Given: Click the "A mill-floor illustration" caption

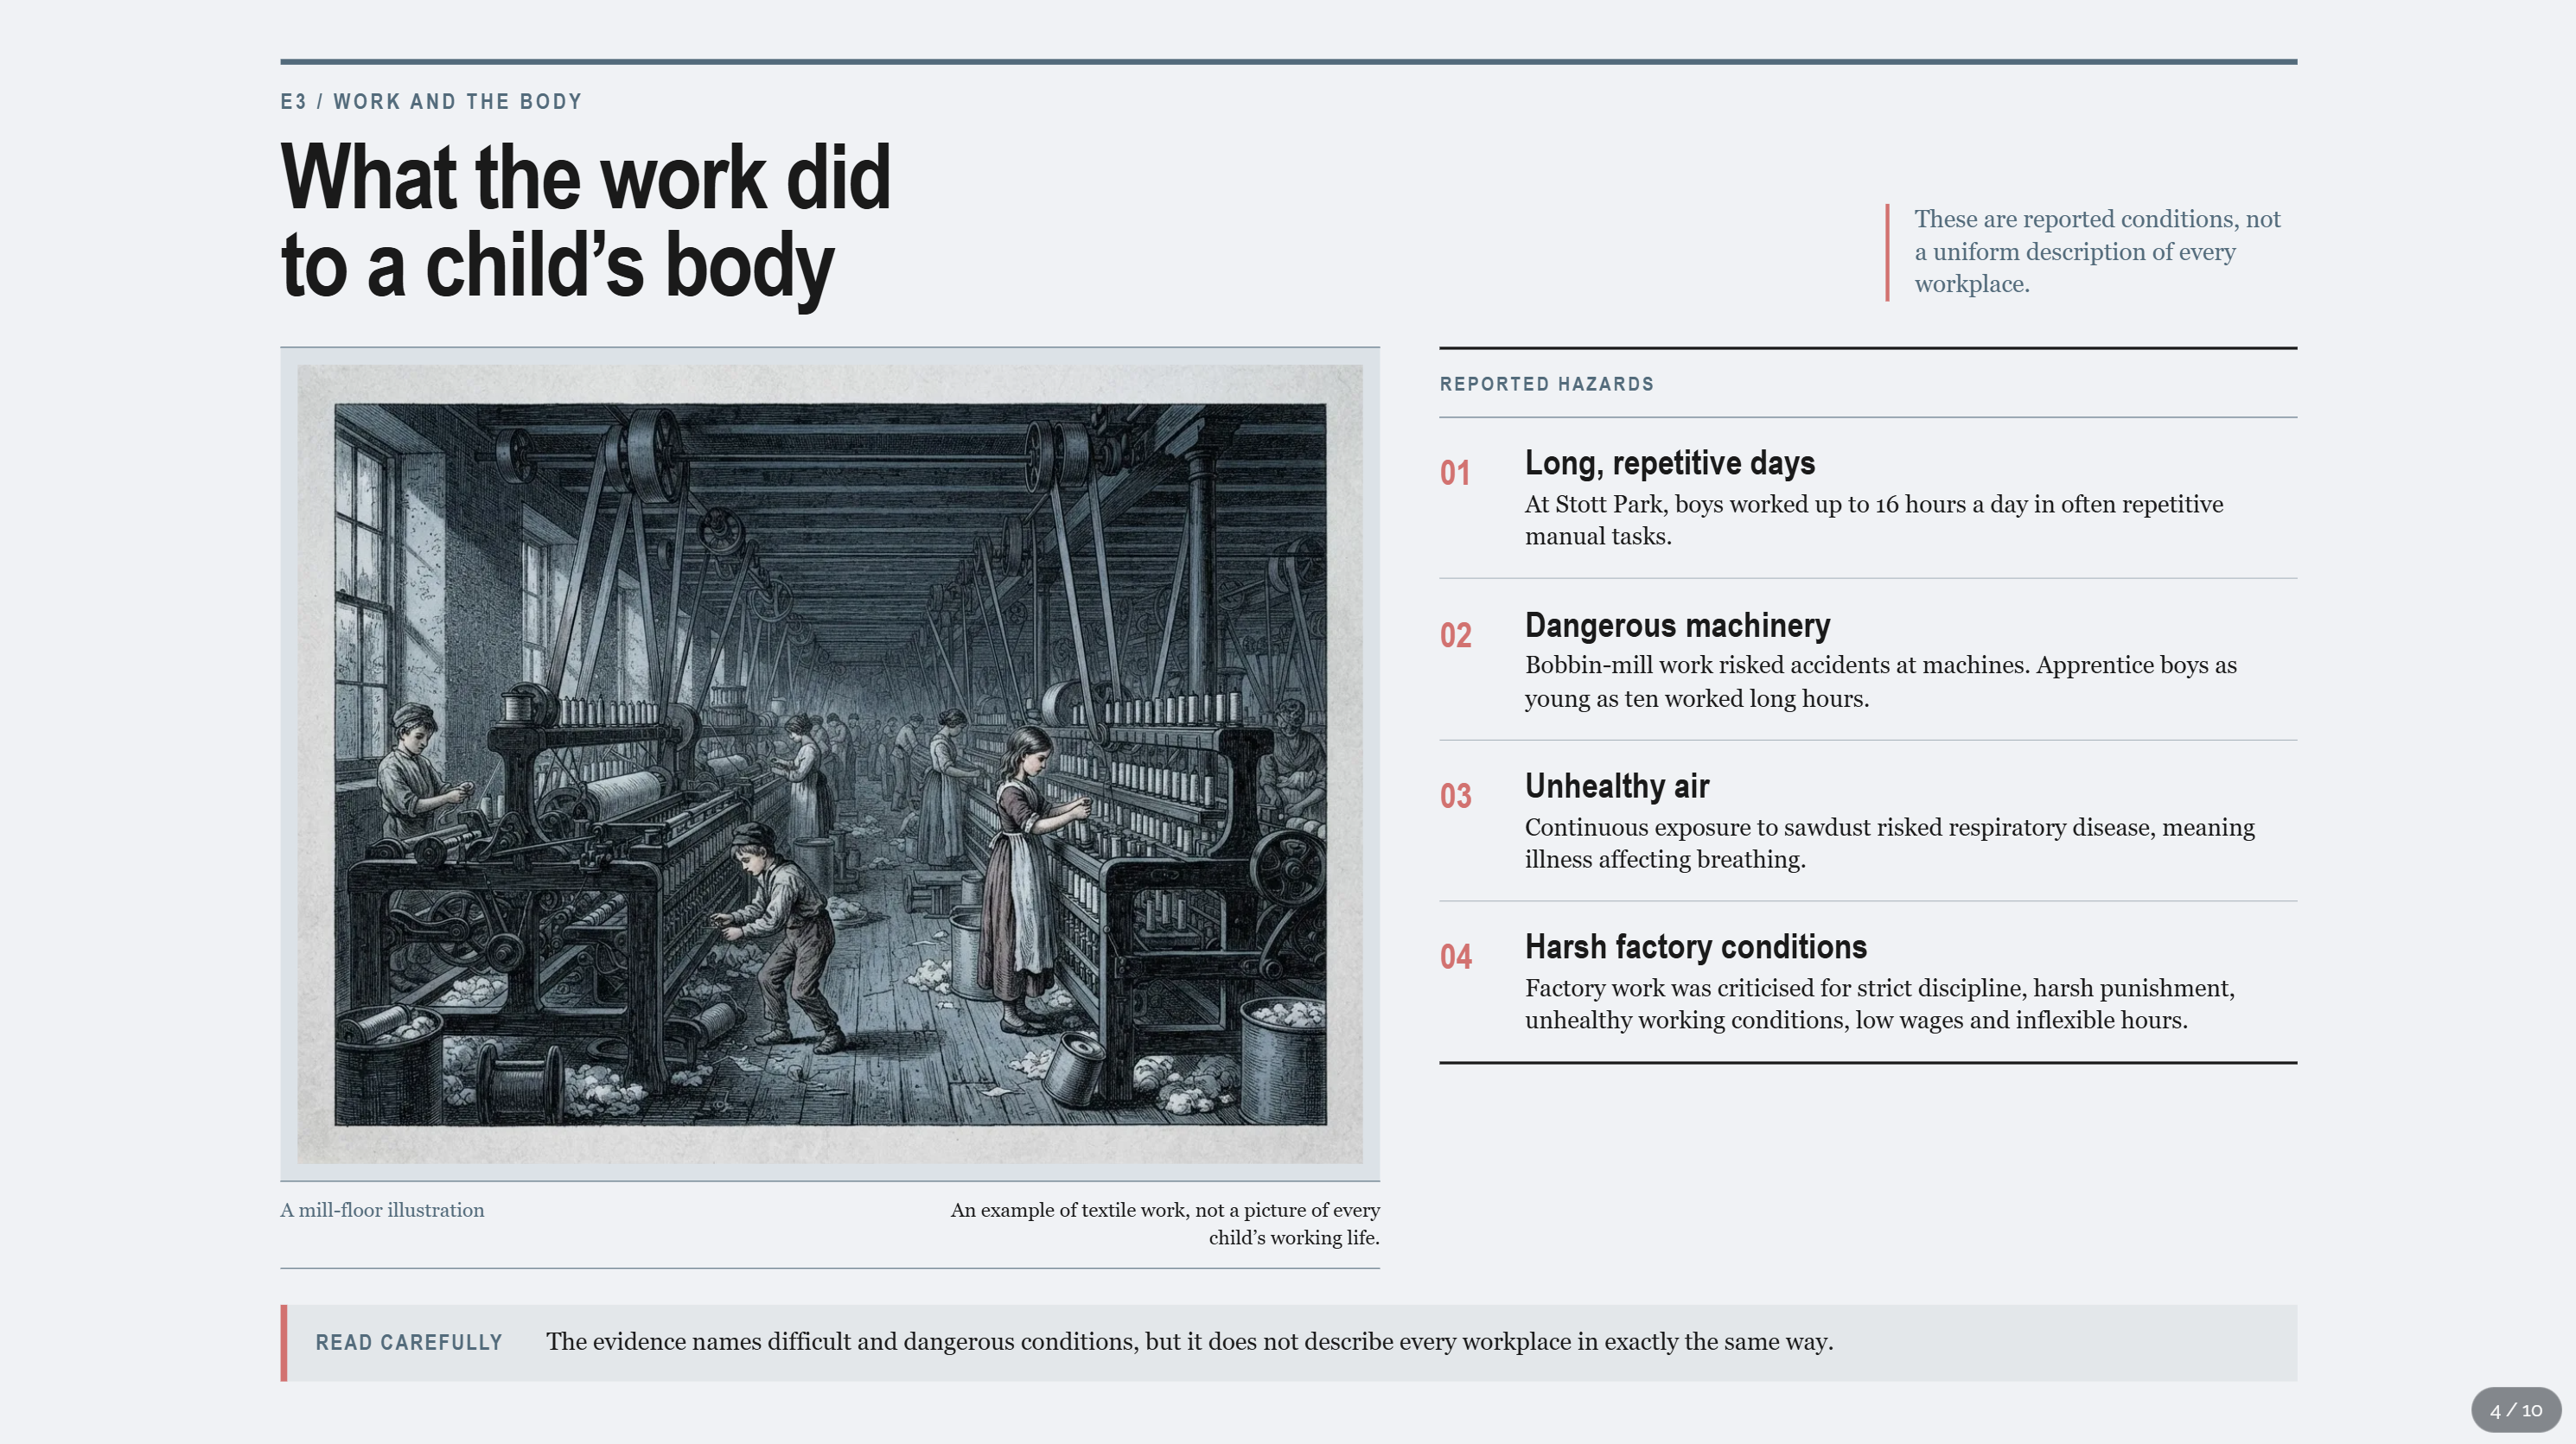Looking at the screenshot, I should (382, 1210).
